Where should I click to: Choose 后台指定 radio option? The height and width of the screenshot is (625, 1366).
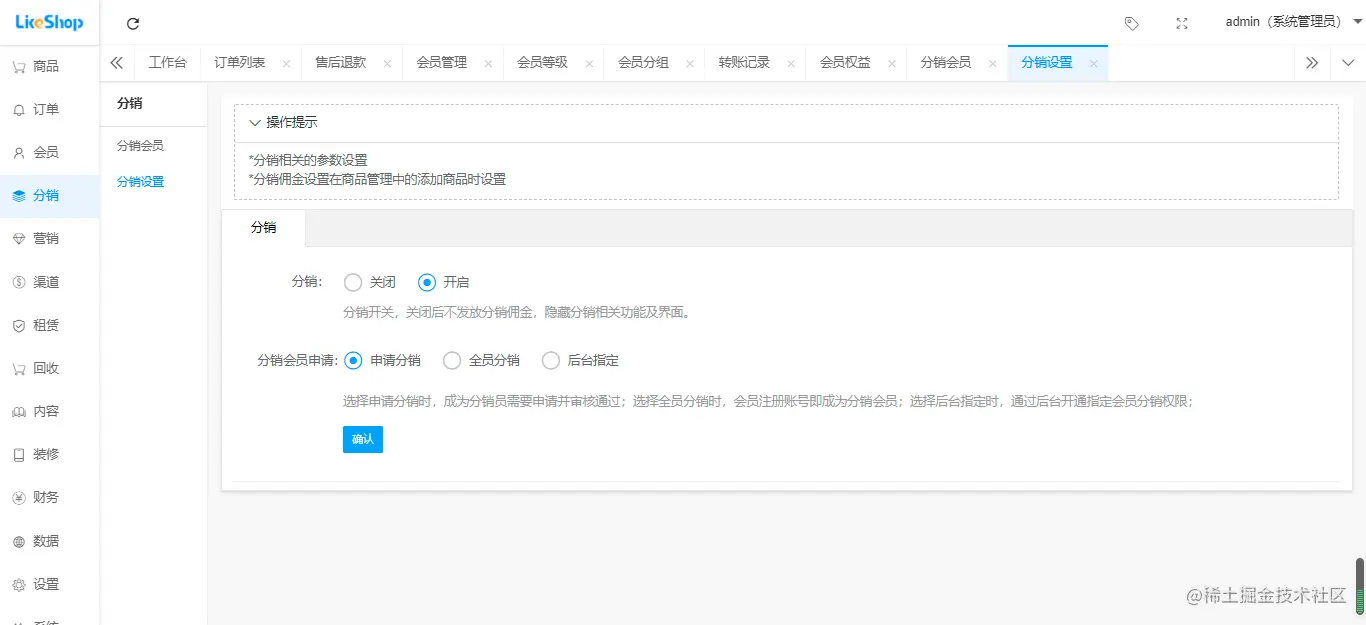pyautogui.click(x=580, y=360)
